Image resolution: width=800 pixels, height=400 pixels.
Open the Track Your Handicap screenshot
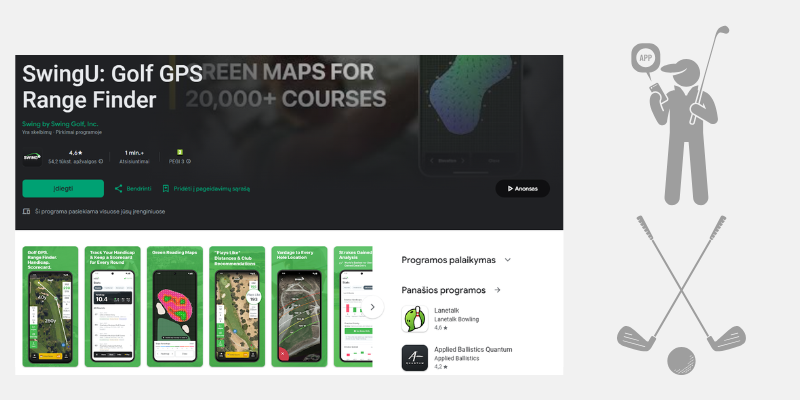click(x=112, y=307)
